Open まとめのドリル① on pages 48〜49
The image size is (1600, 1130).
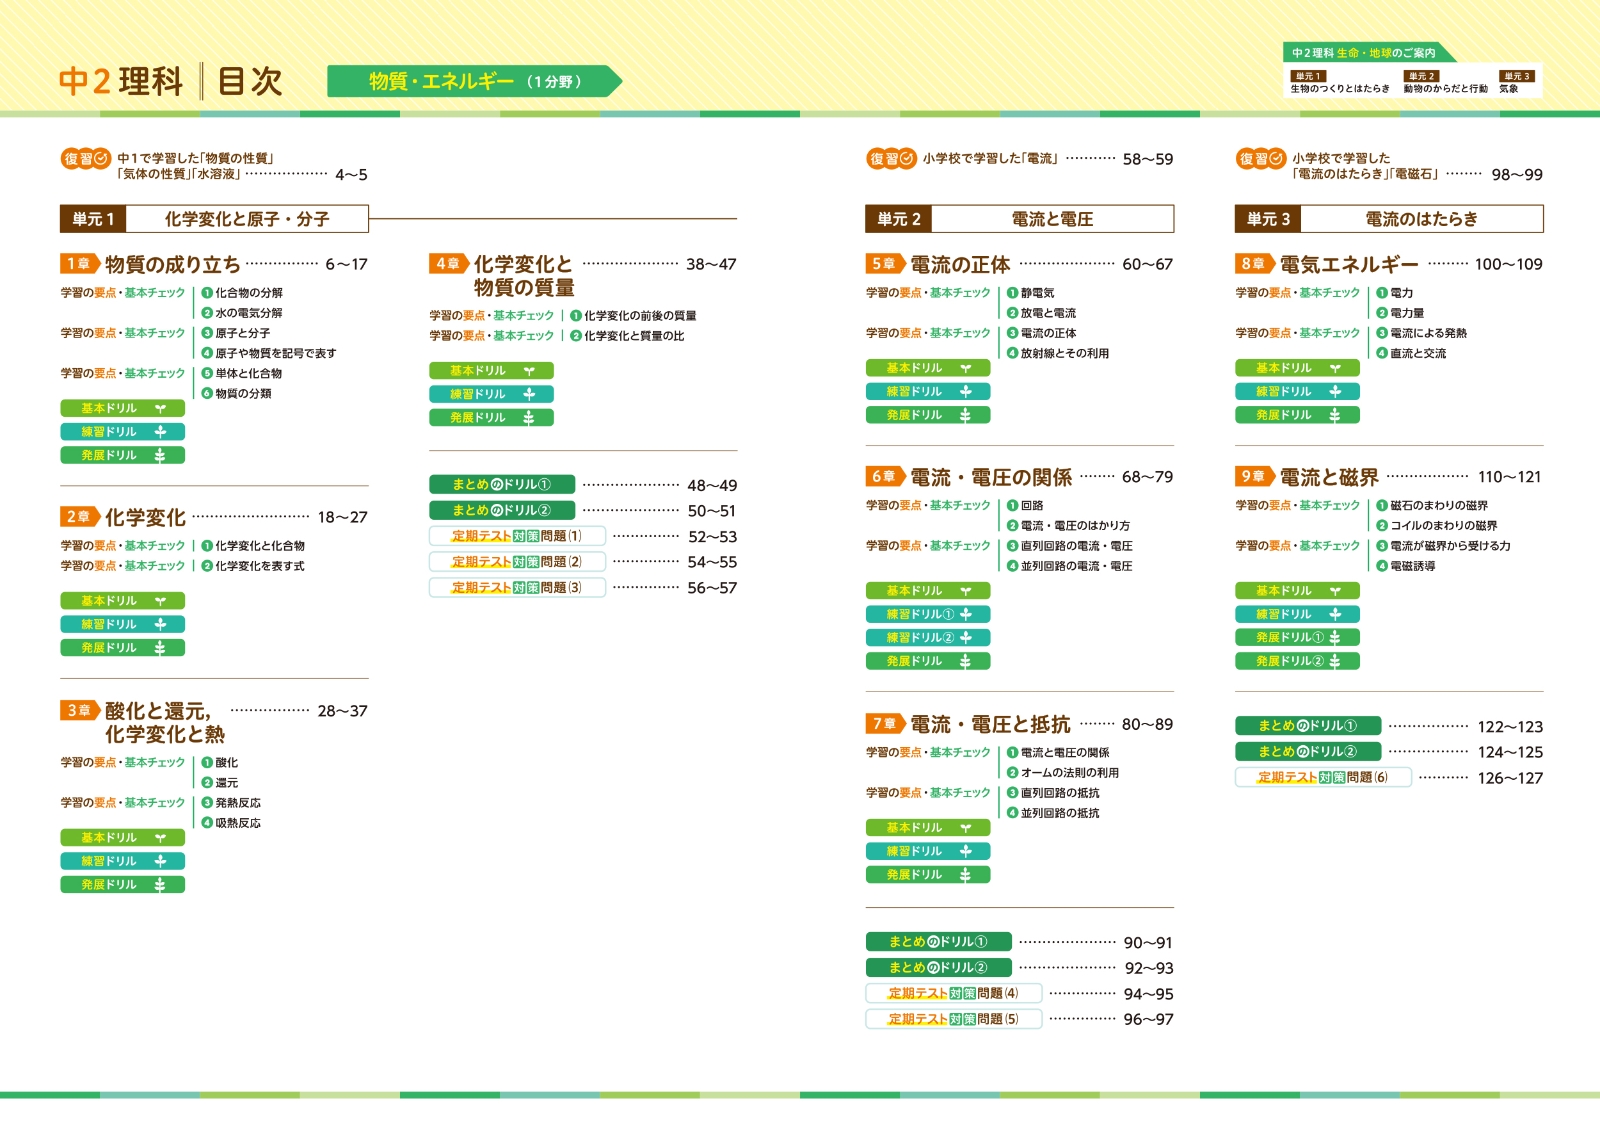coord(502,484)
